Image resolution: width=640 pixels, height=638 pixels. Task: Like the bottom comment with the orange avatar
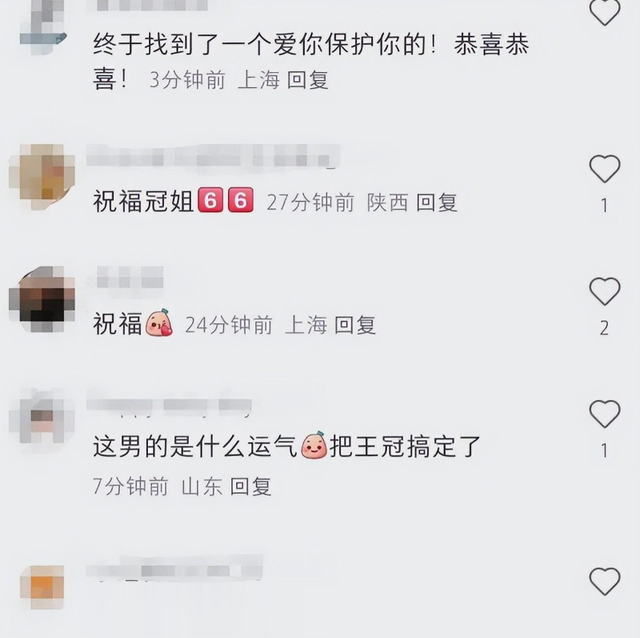point(604,581)
